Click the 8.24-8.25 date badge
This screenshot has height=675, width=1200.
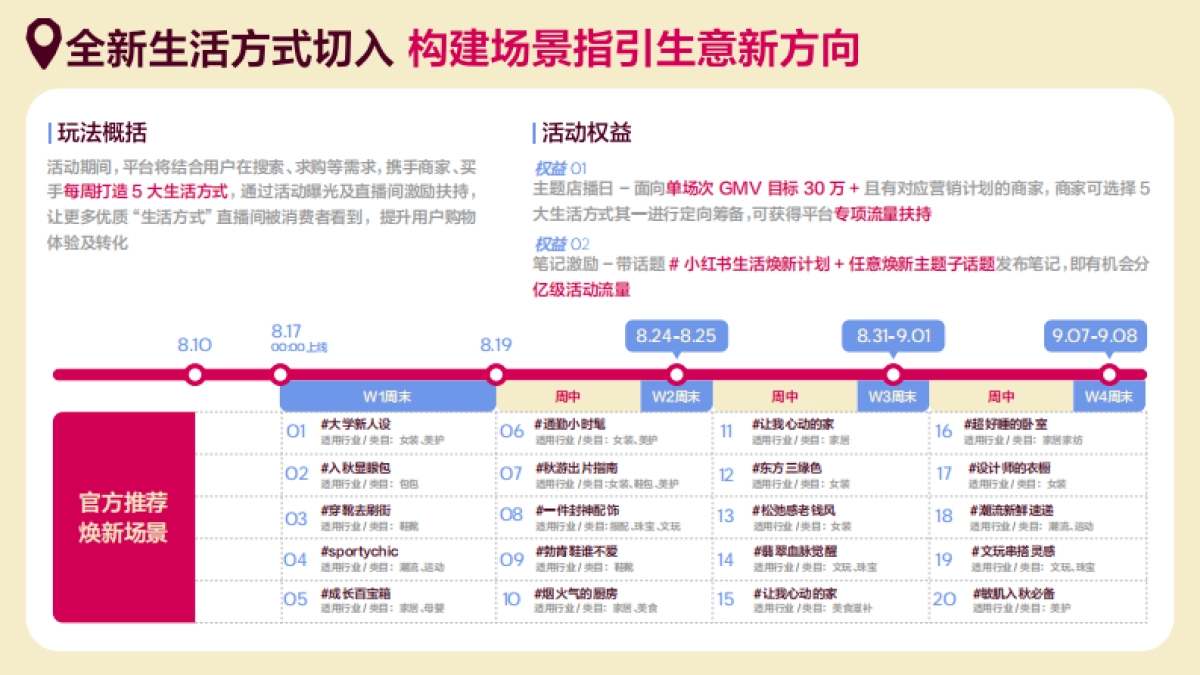point(676,338)
